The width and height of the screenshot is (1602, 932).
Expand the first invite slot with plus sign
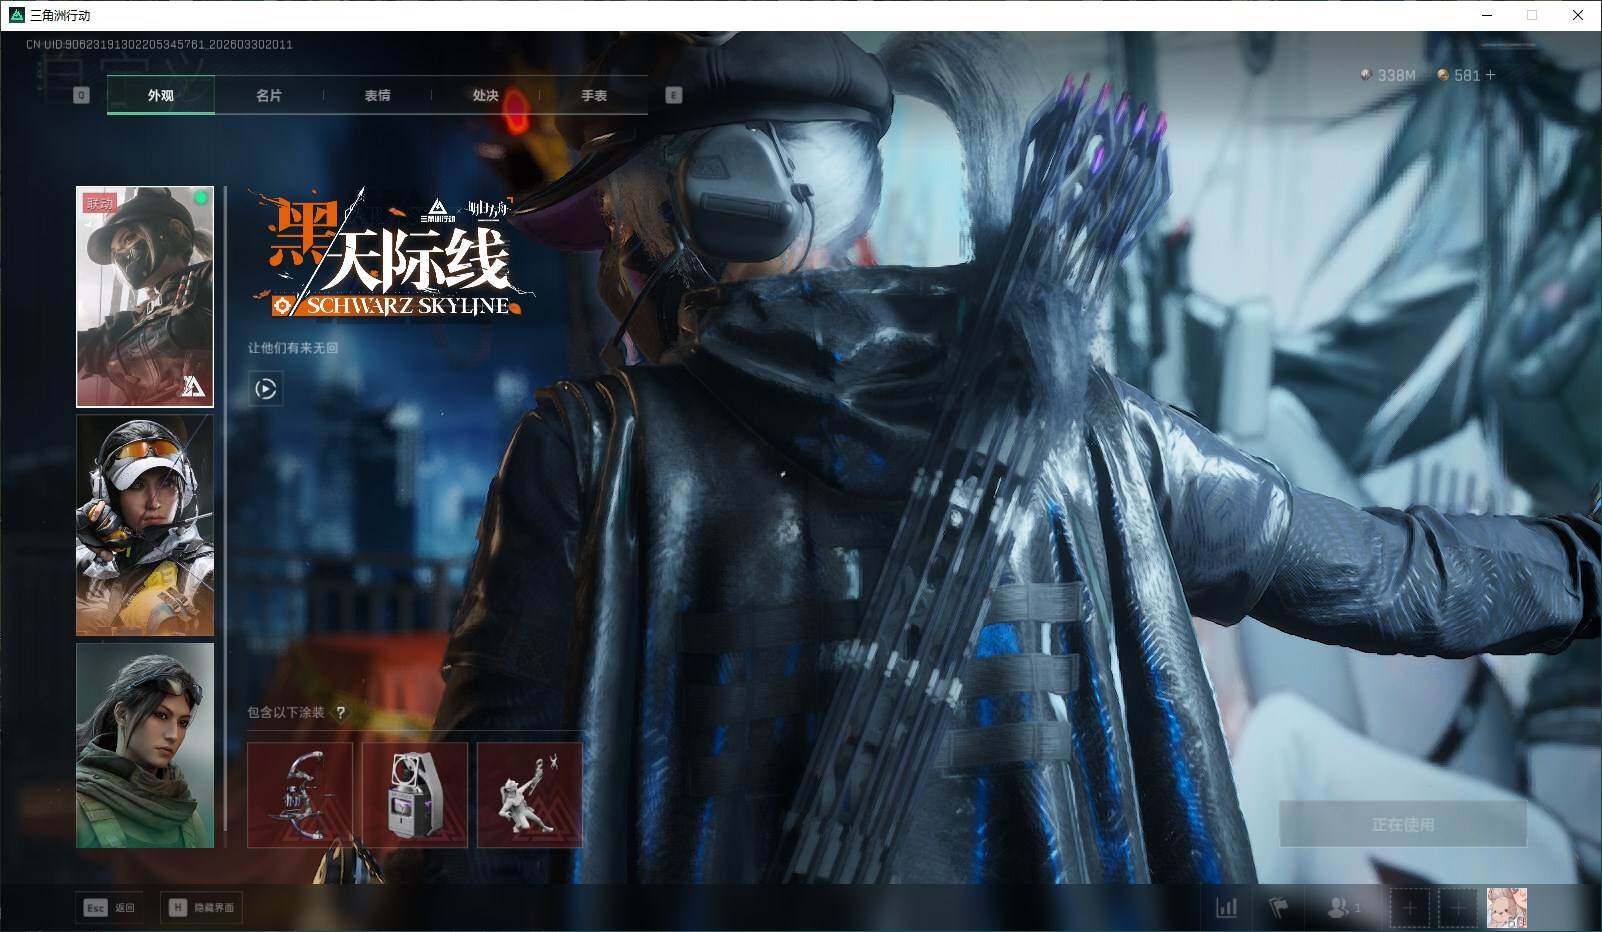(1410, 907)
